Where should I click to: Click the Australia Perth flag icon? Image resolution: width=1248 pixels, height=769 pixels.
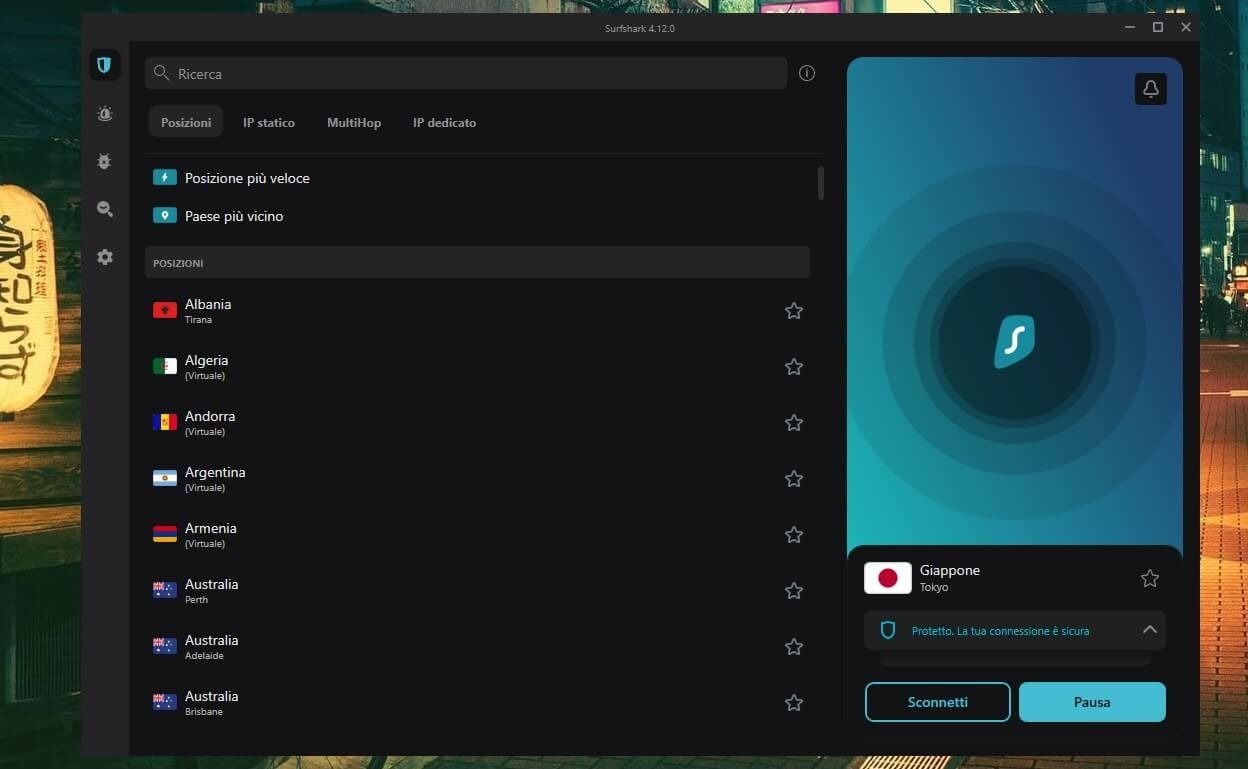click(x=165, y=590)
